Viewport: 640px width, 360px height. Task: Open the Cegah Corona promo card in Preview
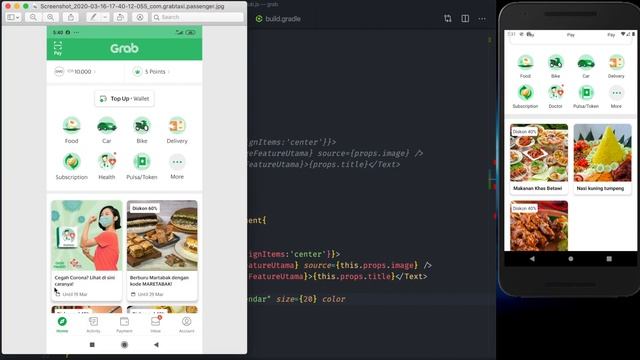click(x=87, y=250)
